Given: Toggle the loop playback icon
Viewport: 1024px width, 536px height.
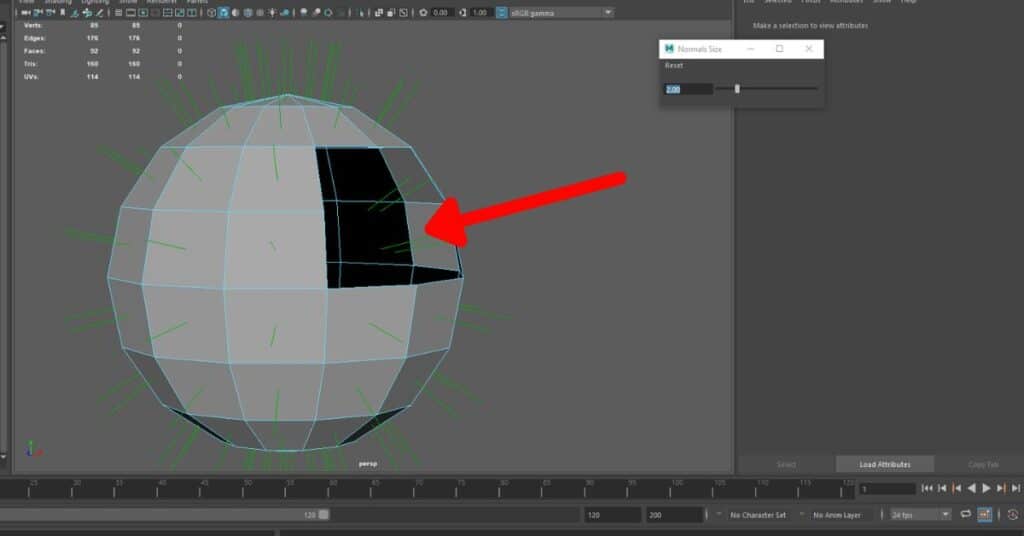Looking at the screenshot, I should click(x=966, y=514).
